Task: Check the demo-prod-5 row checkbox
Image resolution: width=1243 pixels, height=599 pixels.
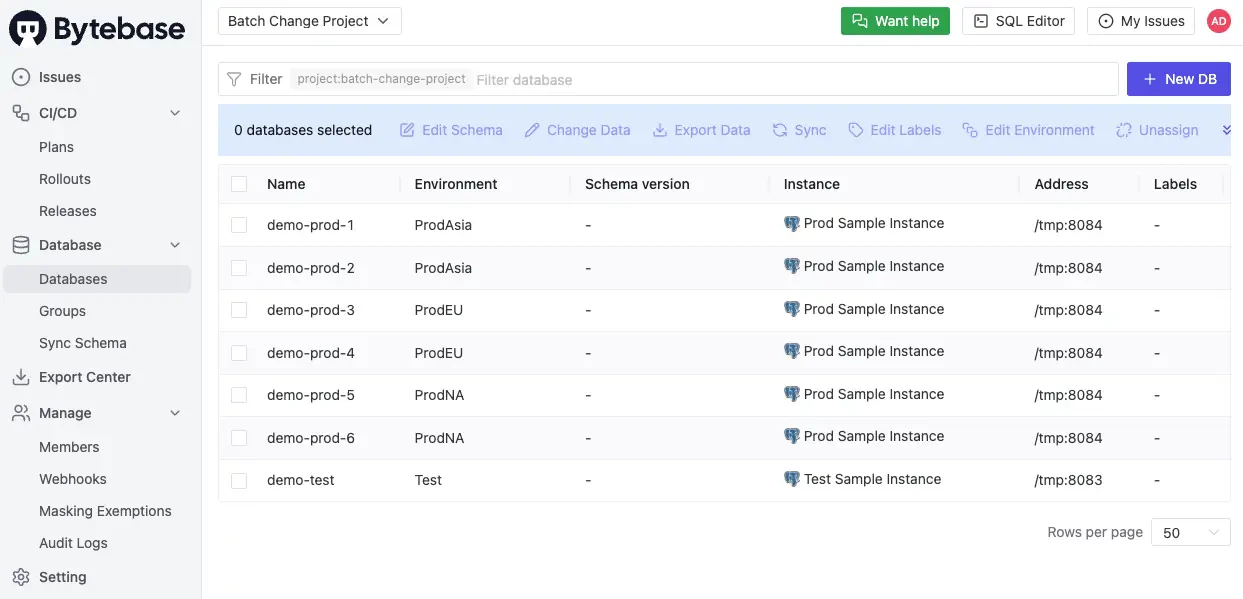Action: tap(239, 395)
